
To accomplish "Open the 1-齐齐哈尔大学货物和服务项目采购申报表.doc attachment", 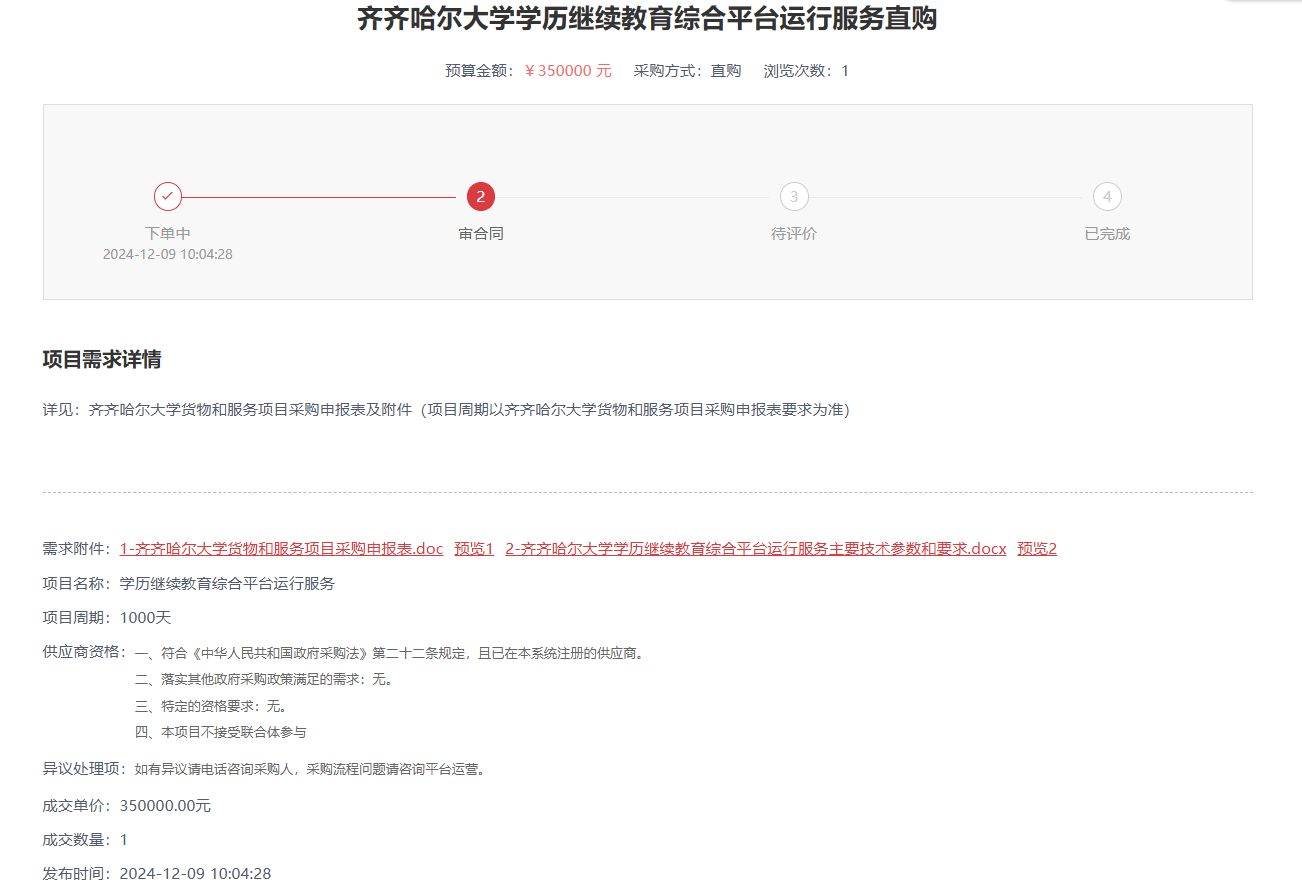I will (x=281, y=549).
